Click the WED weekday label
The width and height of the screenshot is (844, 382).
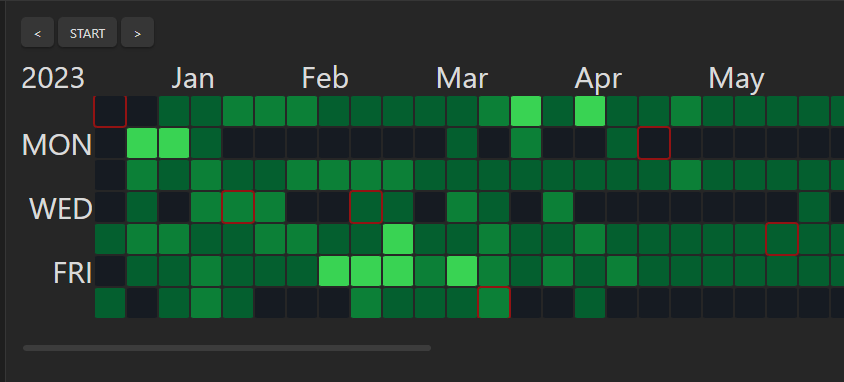60,209
